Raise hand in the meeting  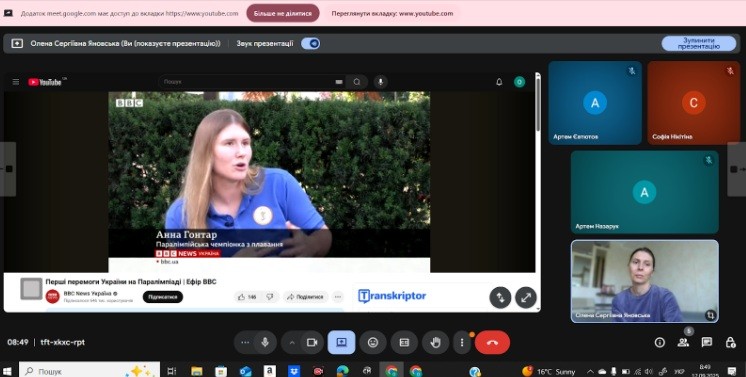coord(435,342)
